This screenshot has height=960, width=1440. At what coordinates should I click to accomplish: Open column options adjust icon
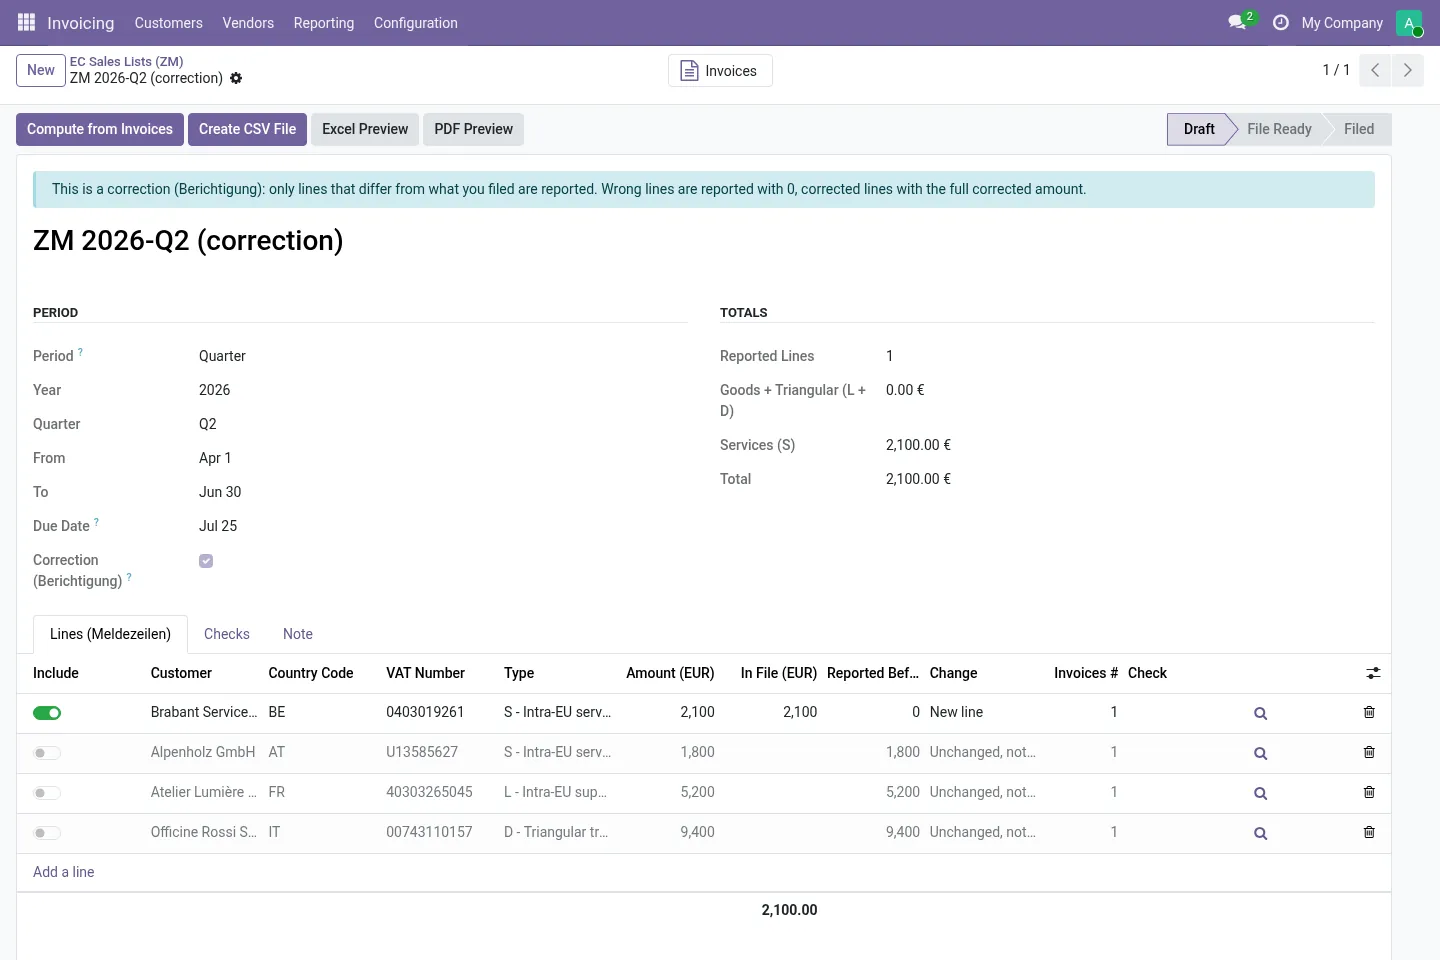click(x=1373, y=673)
